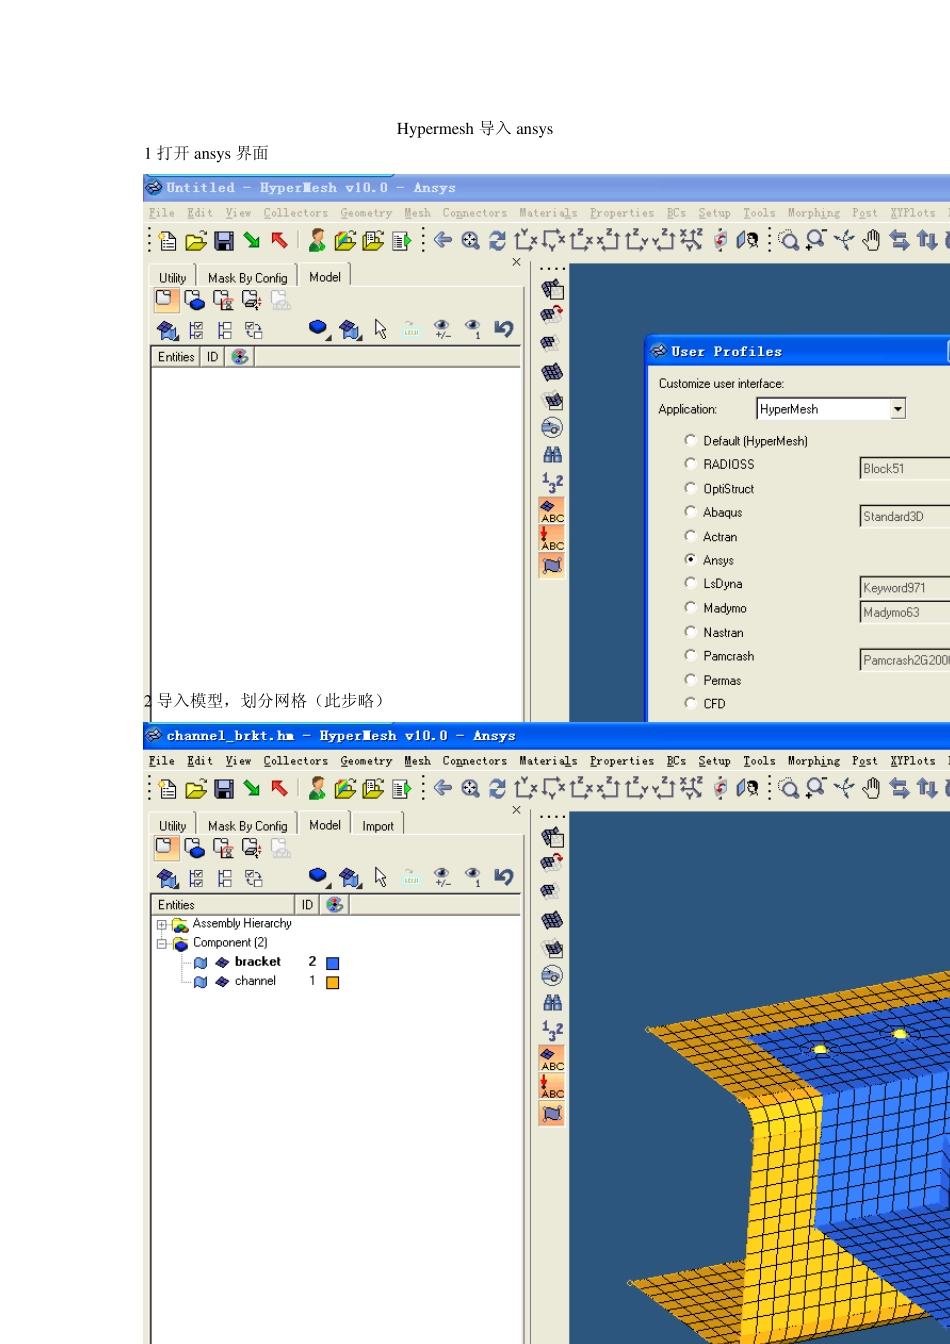Switch to Mask By Config tab in lower window
The image size is (950, 1344).
pyautogui.click(x=247, y=826)
